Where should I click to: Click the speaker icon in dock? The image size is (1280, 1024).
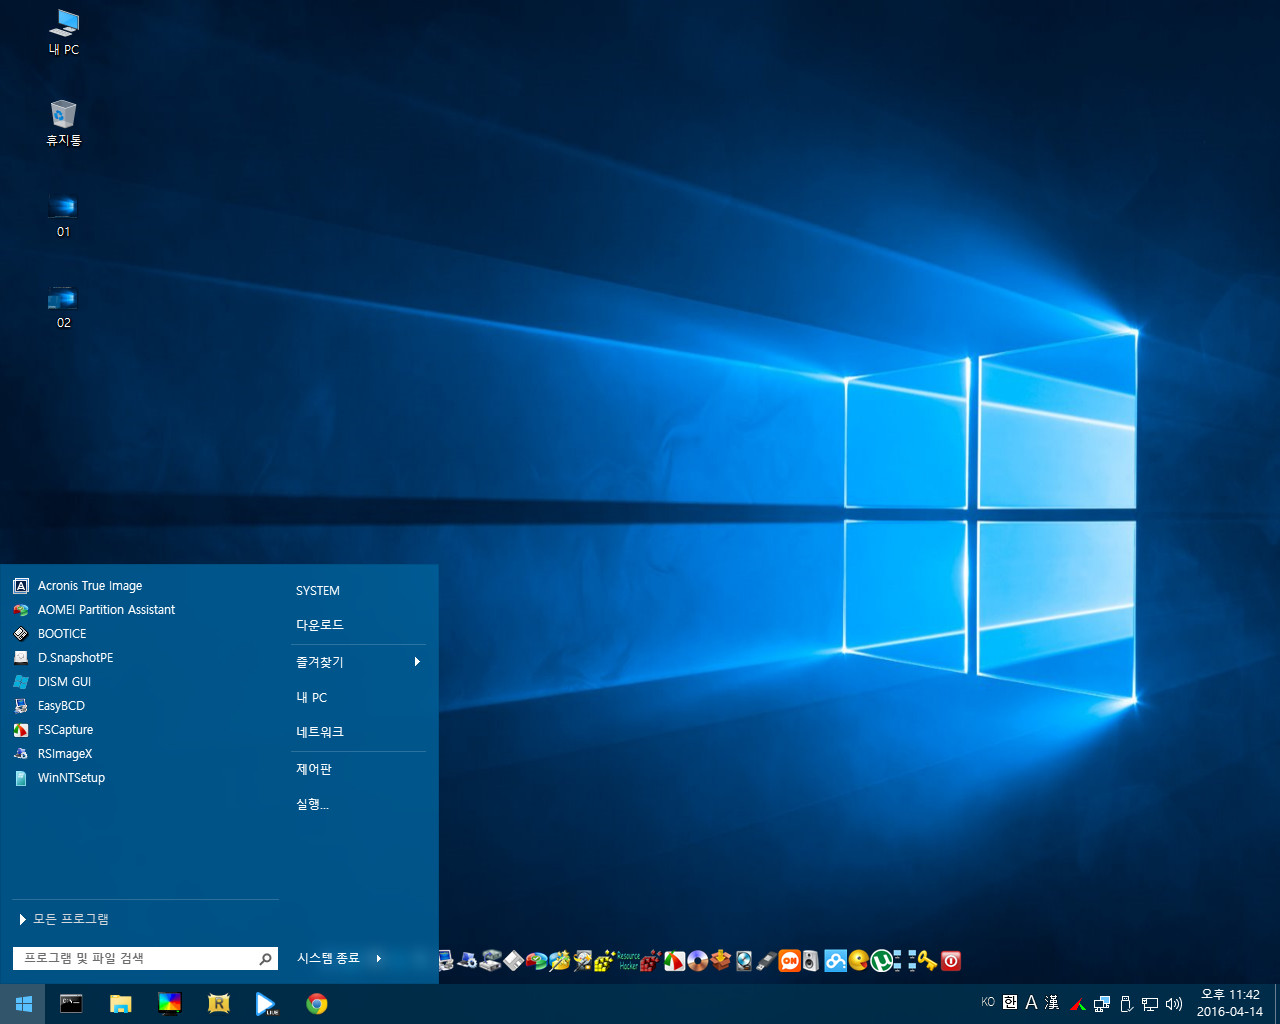[x=811, y=961]
